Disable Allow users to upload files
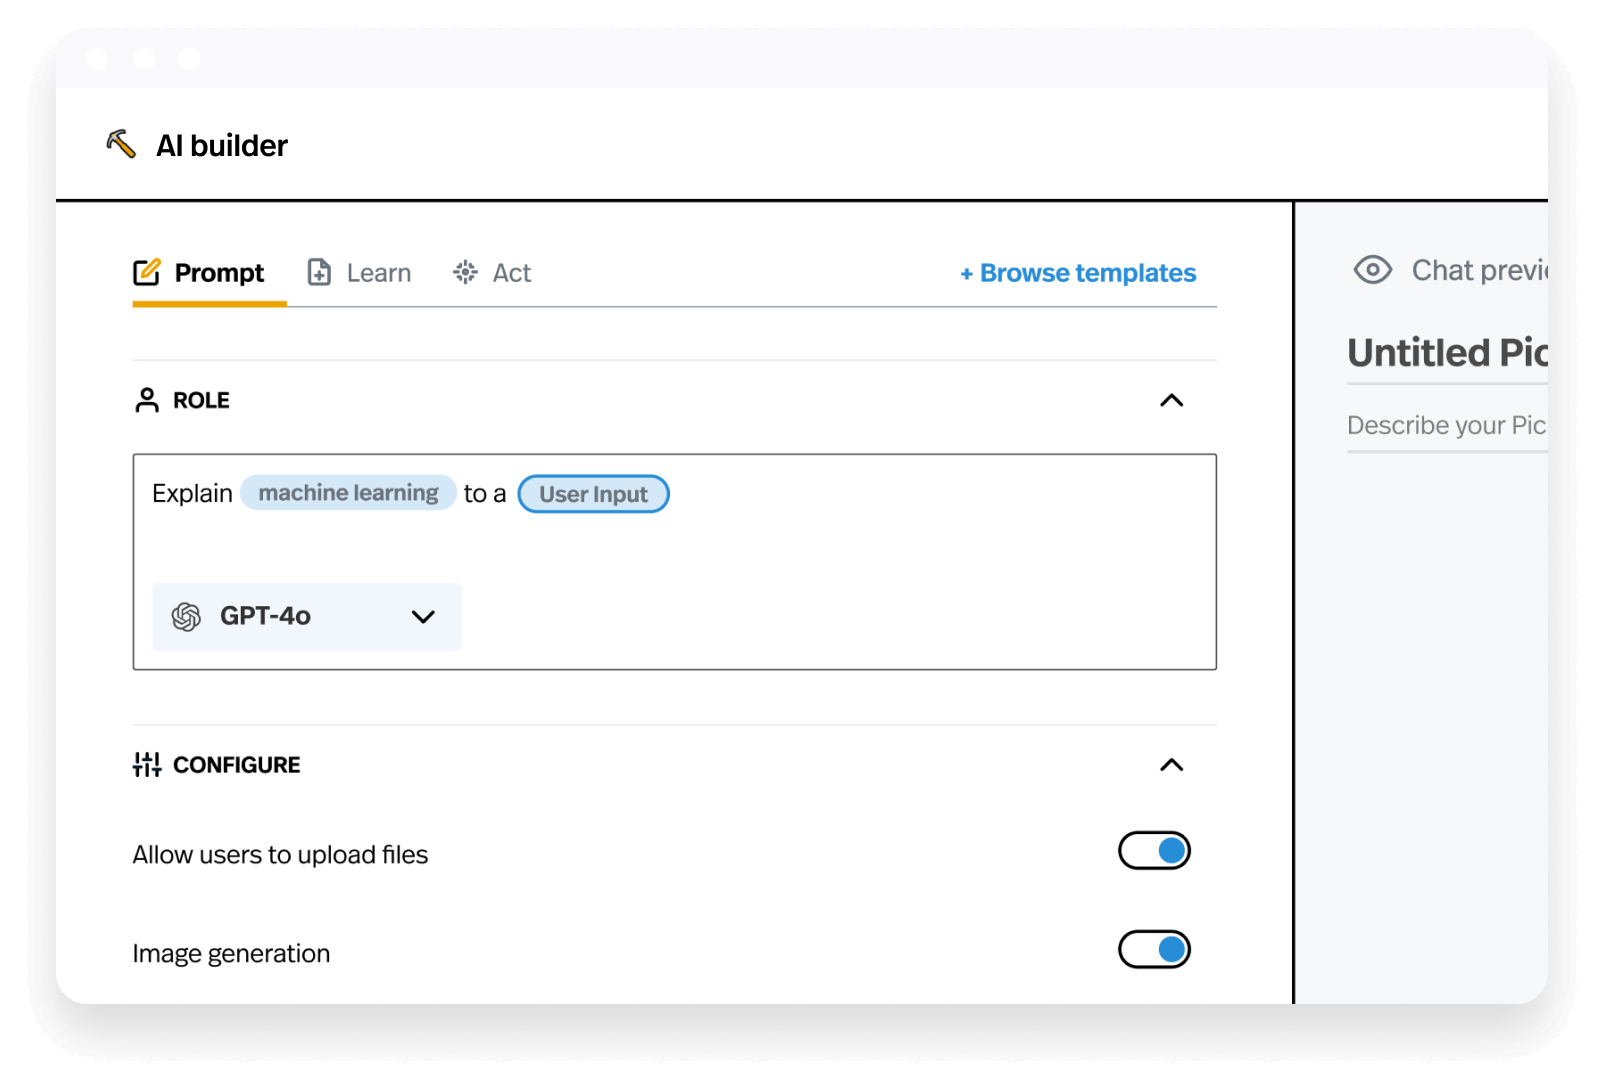The height and width of the screenshot is (1088, 1604). (x=1154, y=851)
